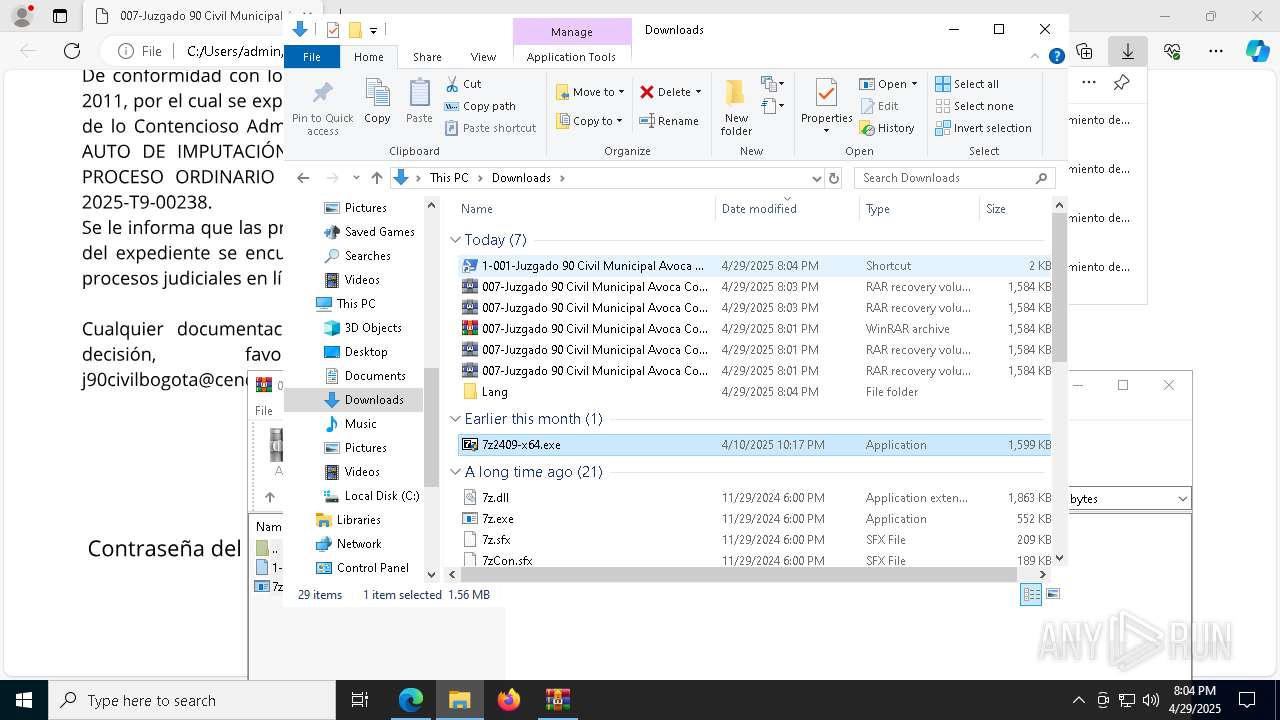Click the Up one level arrow
The image size is (1280, 720).
tap(376, 178)
